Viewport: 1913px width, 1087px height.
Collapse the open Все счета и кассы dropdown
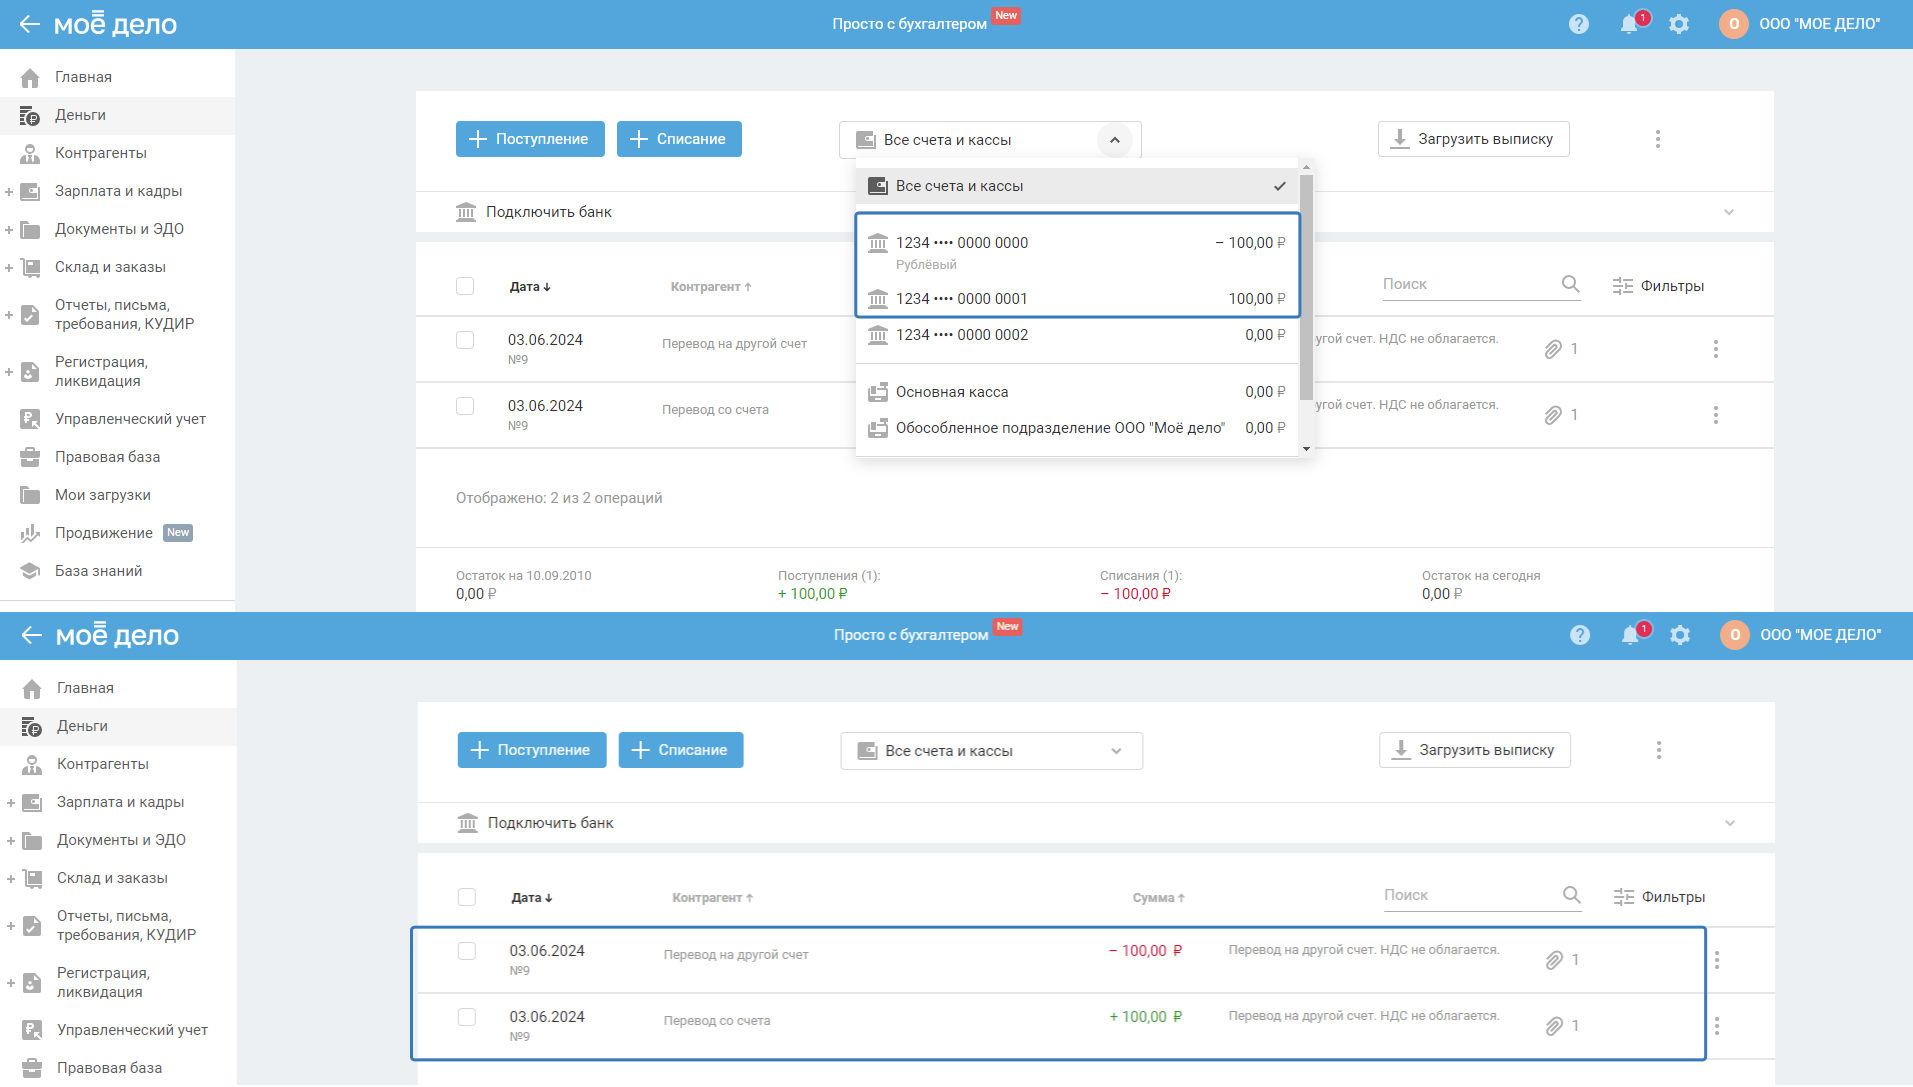[x=1115, y=140]
